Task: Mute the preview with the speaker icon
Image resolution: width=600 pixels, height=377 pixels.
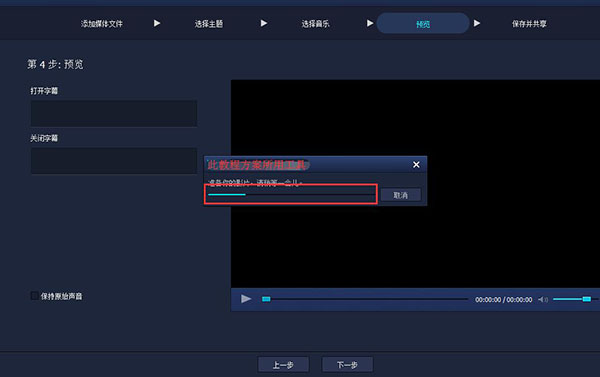Action: point(543,299)
